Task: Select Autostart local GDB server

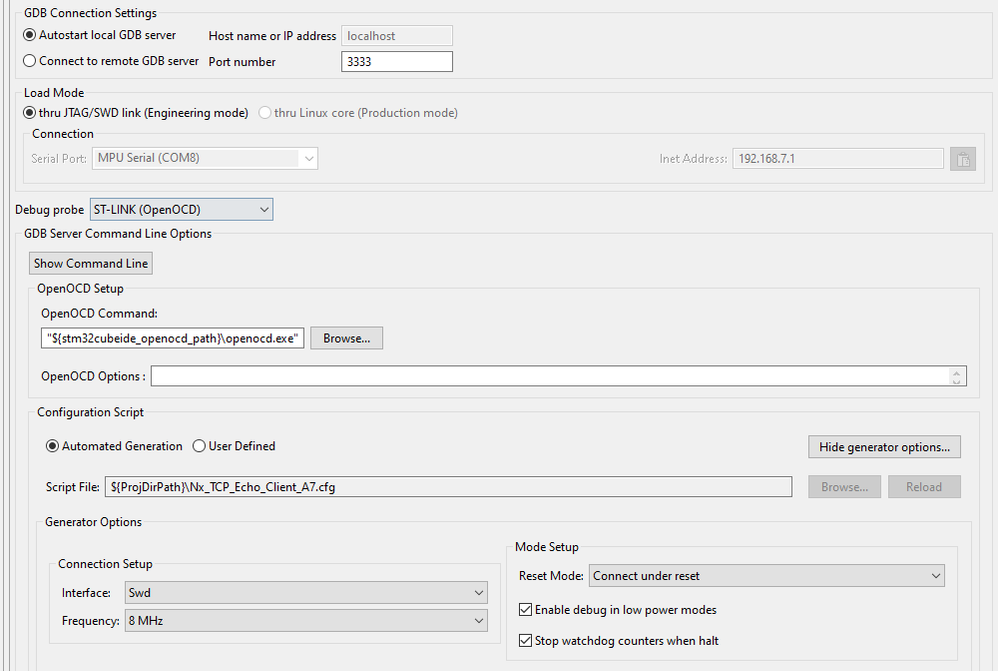Action: tap(30, 35)
